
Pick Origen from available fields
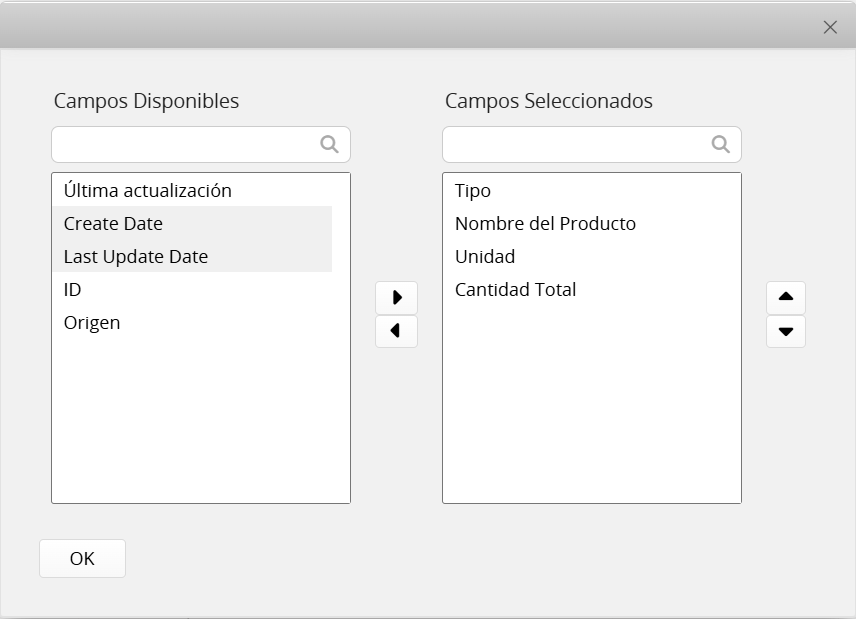coord(192,323)
